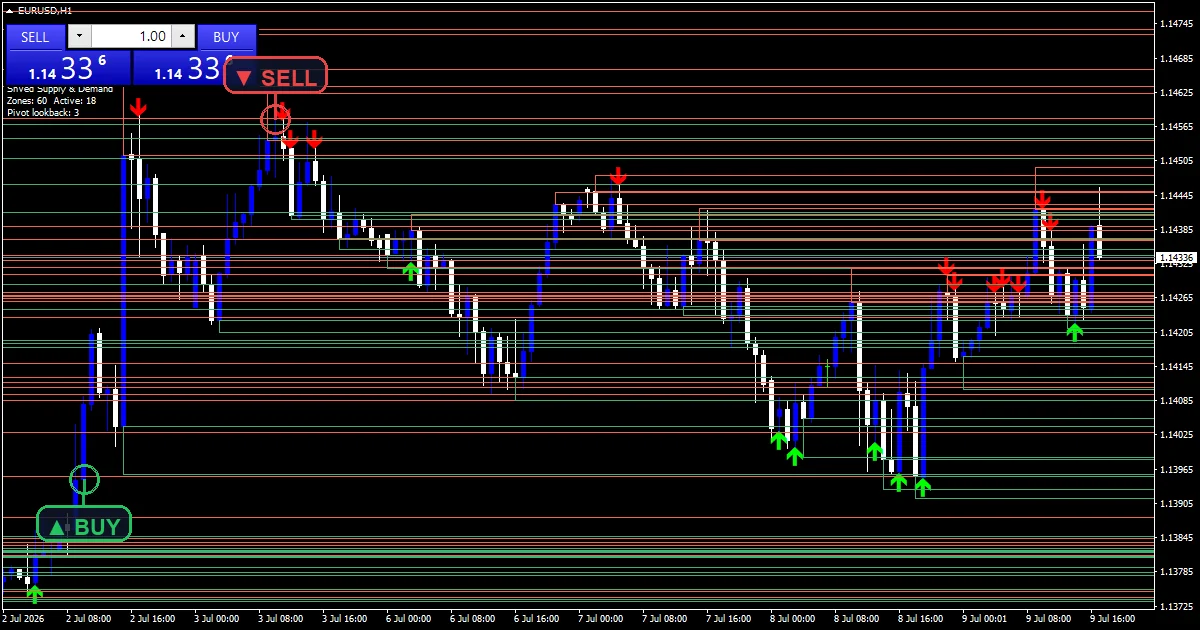Click the 1.14505 price axis label
Viewport: 1200px width, 630px height.
[x=1175, y=161]
